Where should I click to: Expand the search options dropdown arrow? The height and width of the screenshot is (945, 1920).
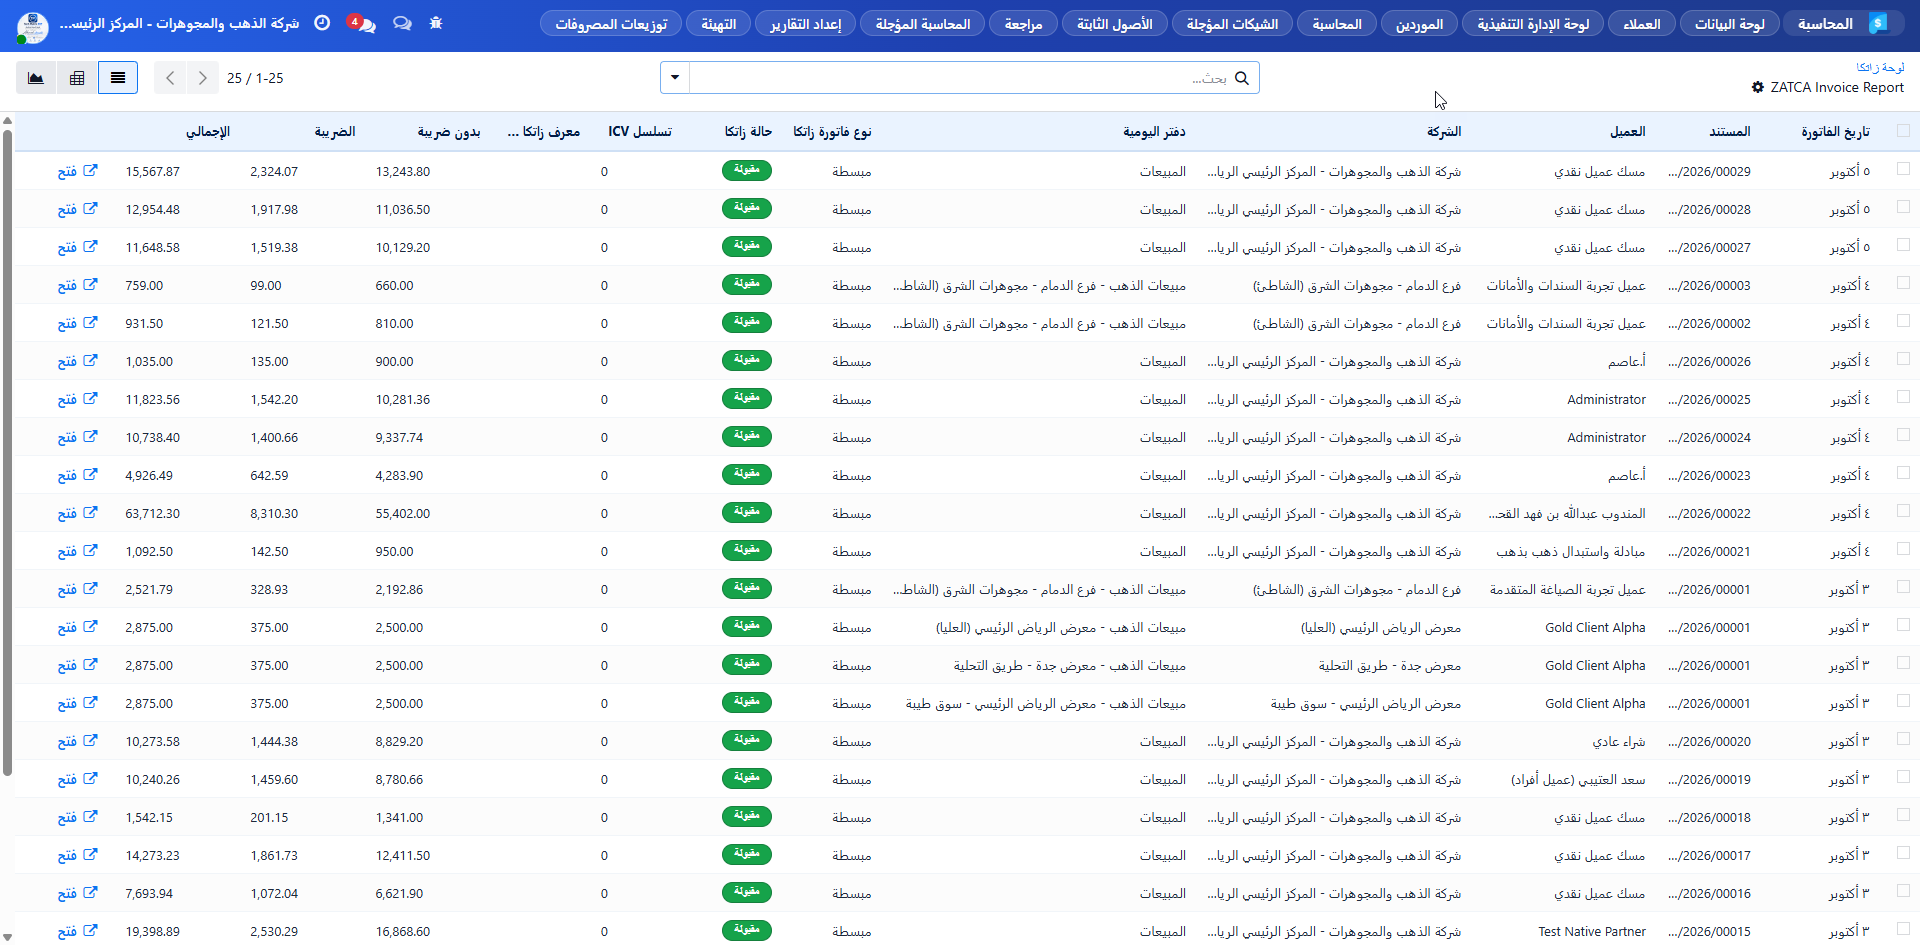click(x=675, y=78)
